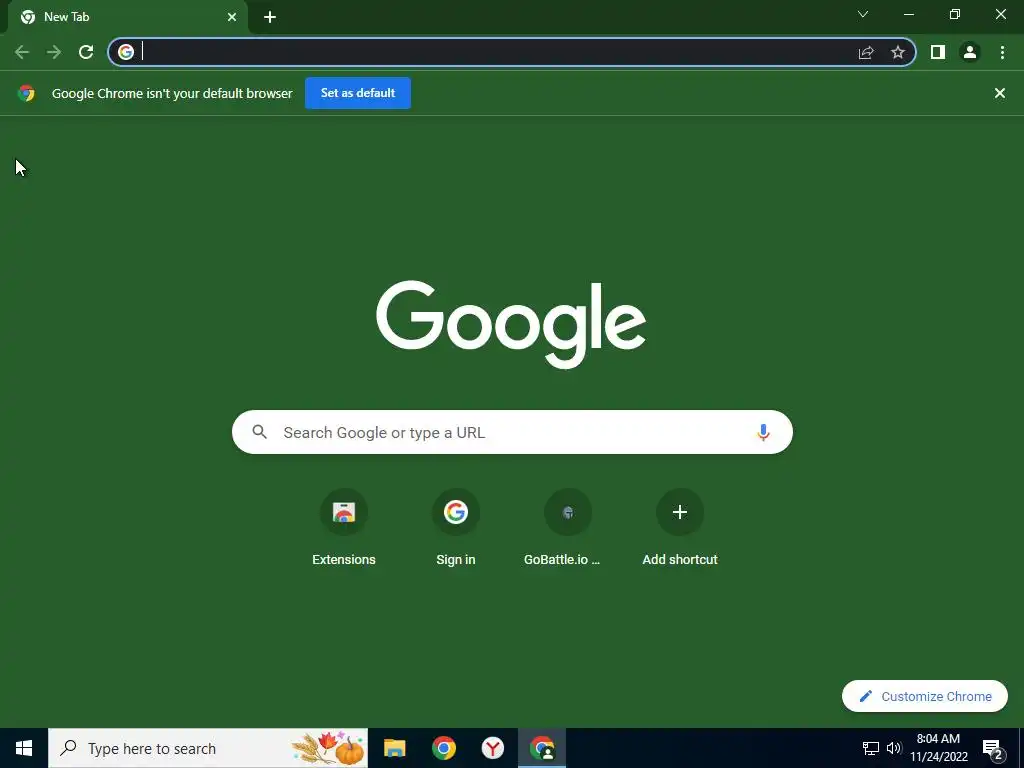1024x768 pixels.
Task: Dismiss the default browser infobar
Action: coord(1000,93)
